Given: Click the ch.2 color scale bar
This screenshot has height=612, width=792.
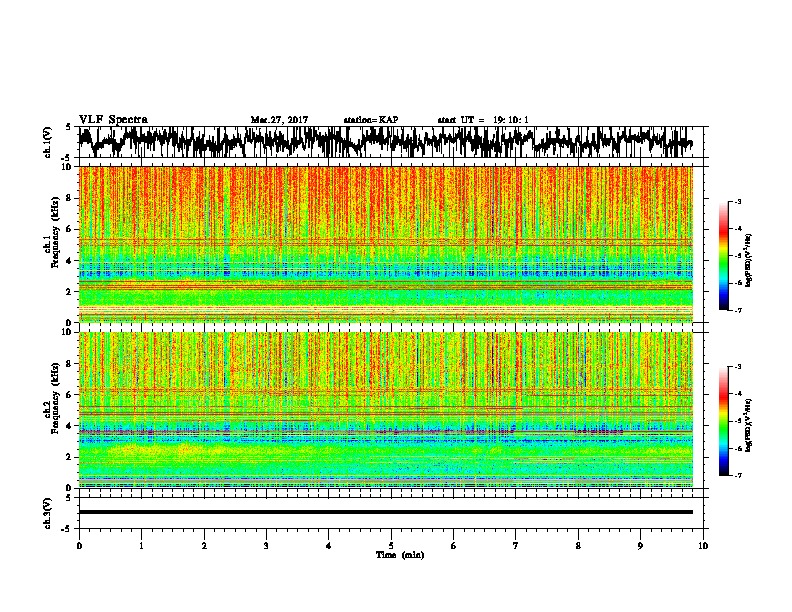Looking at the screenshot, I should [x=723, y=421].
